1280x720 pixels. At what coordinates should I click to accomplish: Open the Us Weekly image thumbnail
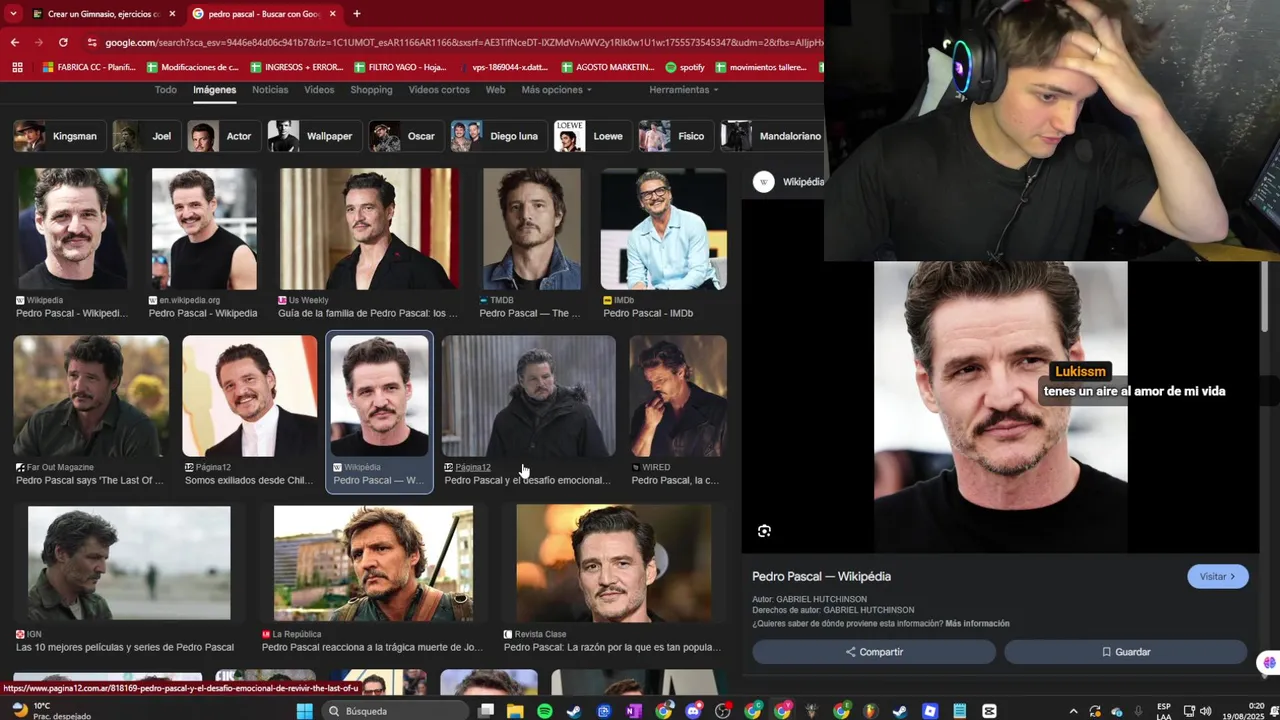pos(368,229)
